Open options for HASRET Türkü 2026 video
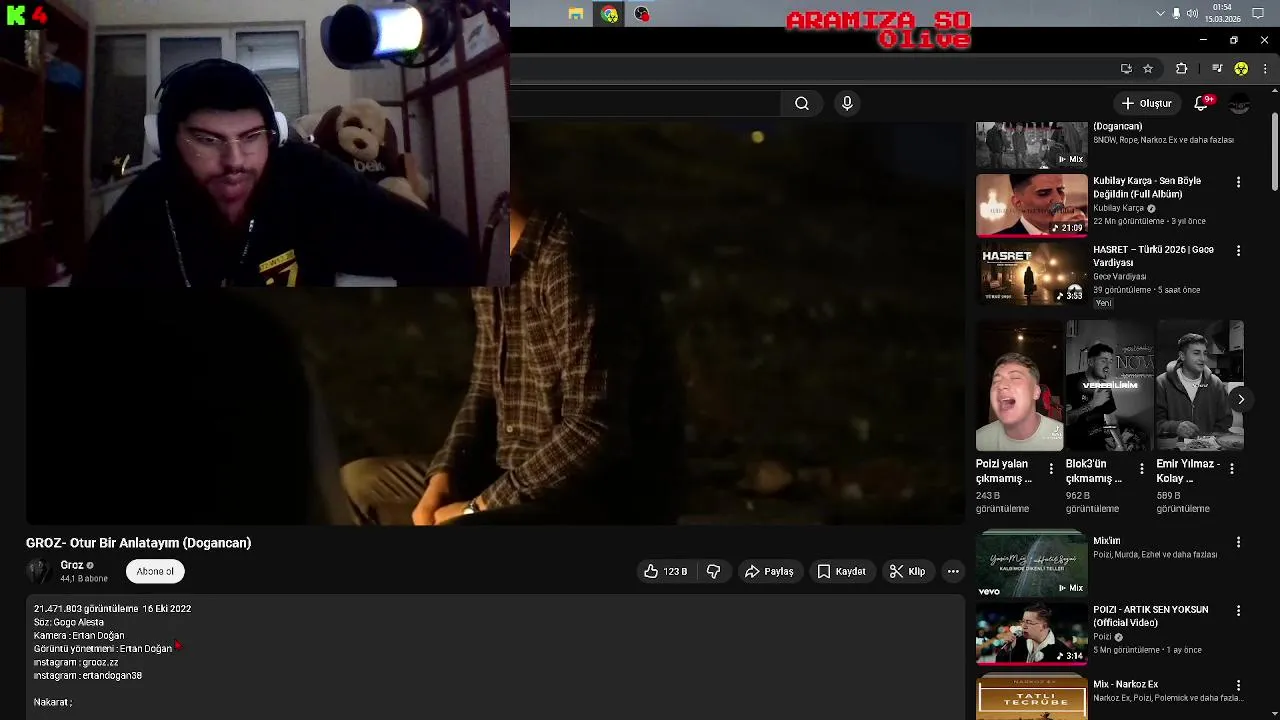Screen dimensions: 1280x720 [x=1238, y=251]
